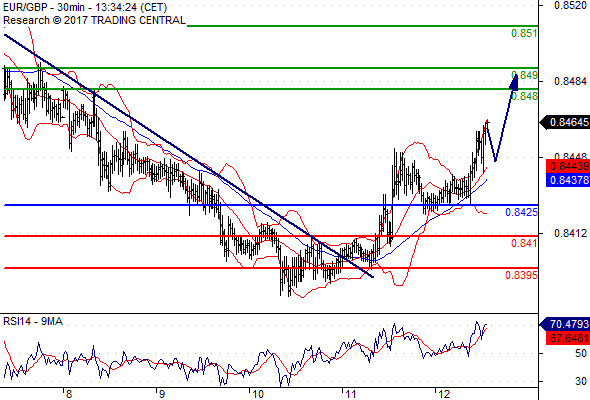Screen dimensions: 590x400
Task: Click the green 0.849 resistance label
Action: pos(525,75)
